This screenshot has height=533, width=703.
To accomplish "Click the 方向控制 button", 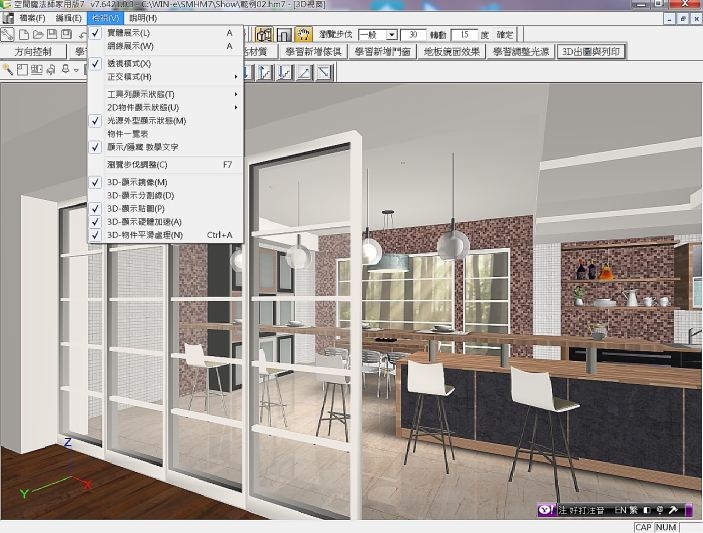I will tap(33, 52).
